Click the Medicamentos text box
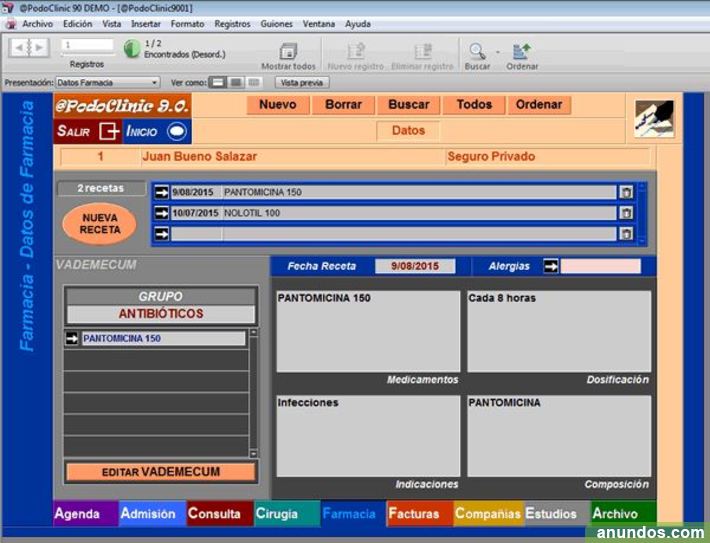710x543 pixels. (368, 331)
